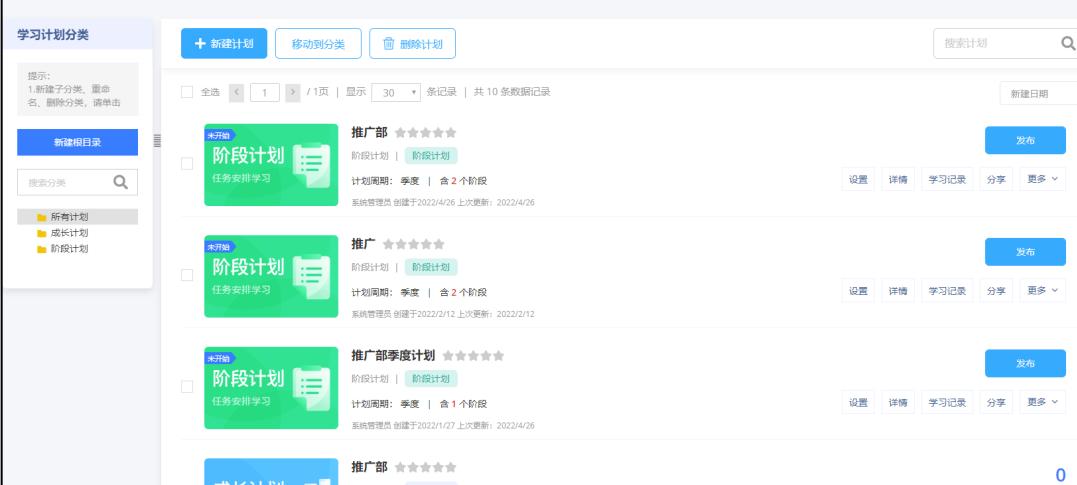Go to previous page arrow
This screenshot has width=1077, height=485.
point(236,92)
